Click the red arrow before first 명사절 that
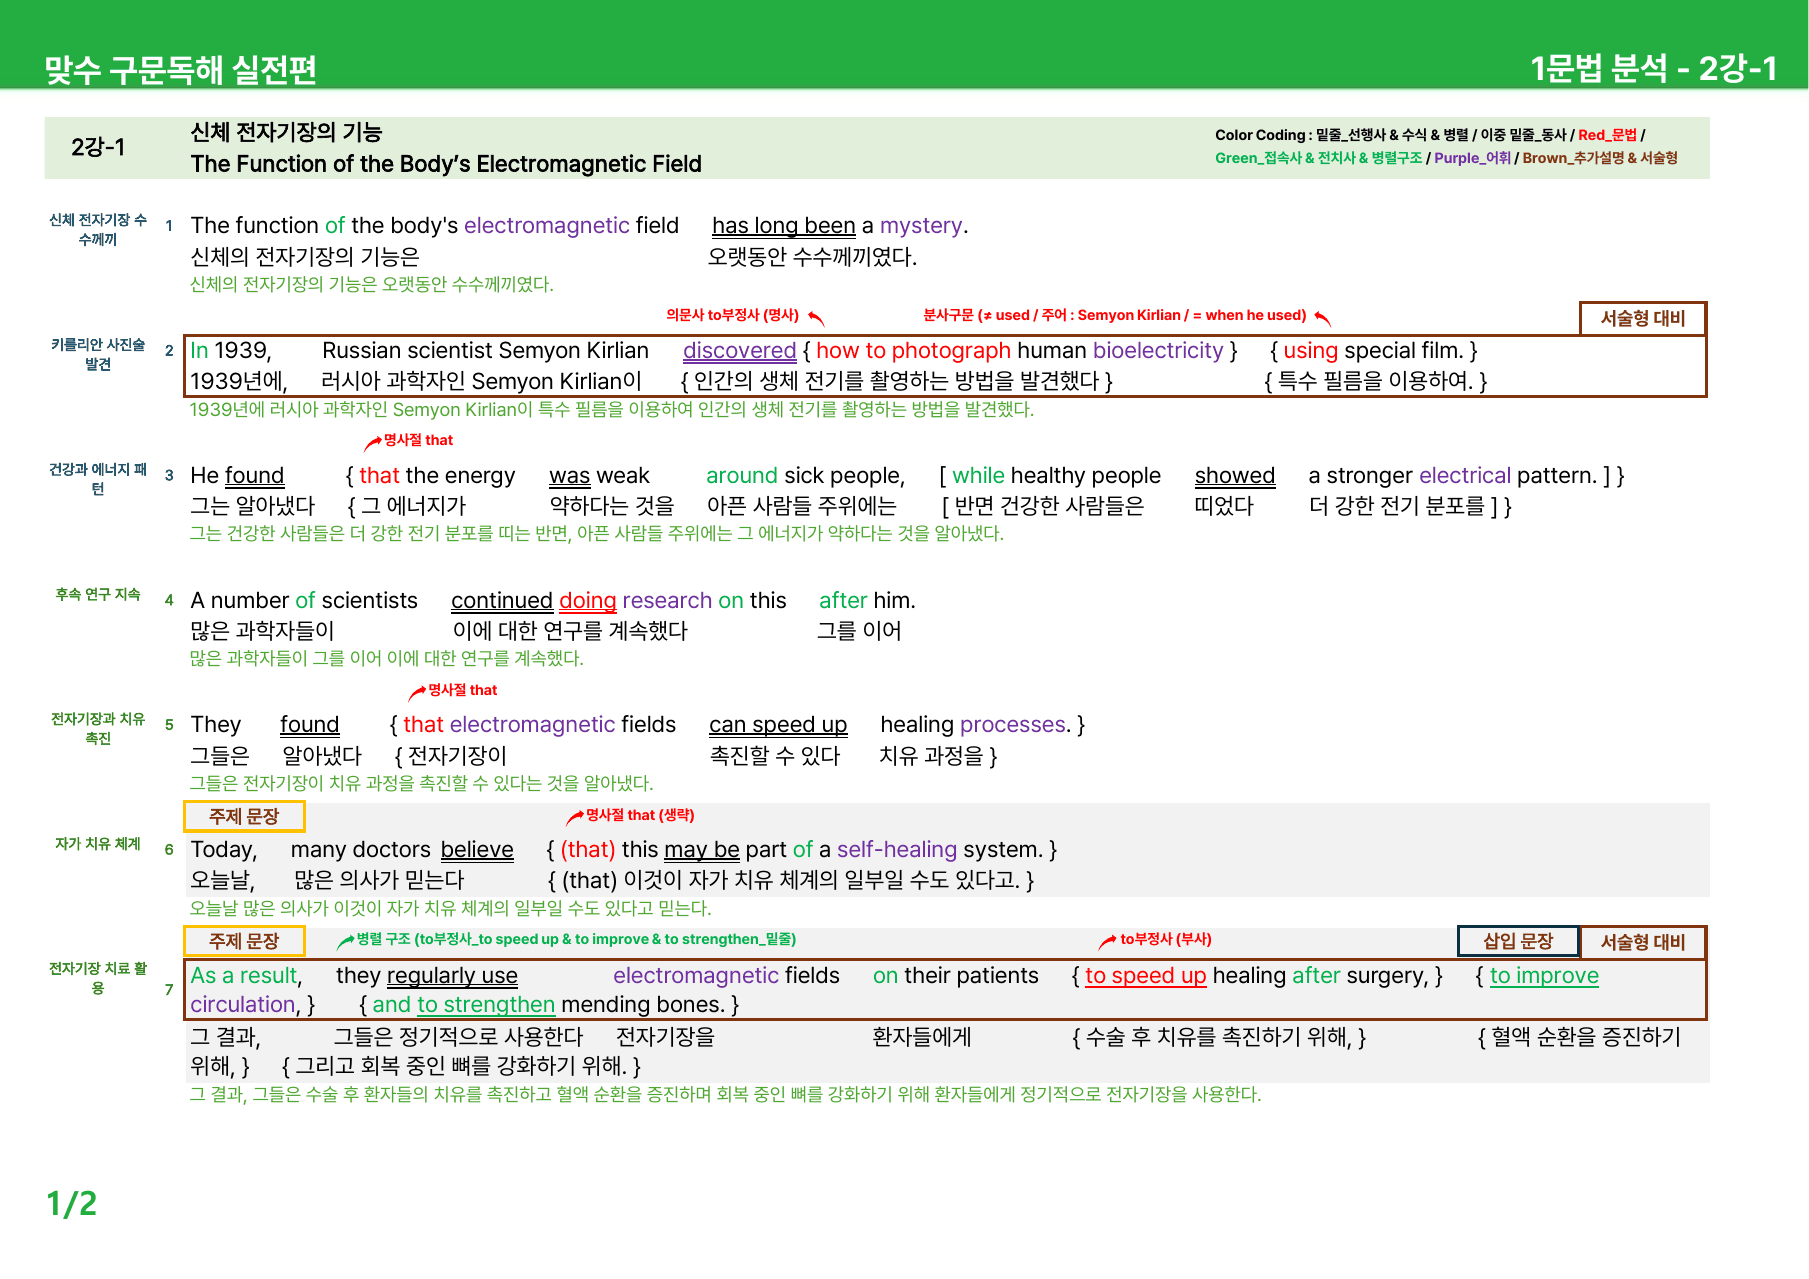Viewport: 1809px width, 1279px height. click(x=373, y=442)
